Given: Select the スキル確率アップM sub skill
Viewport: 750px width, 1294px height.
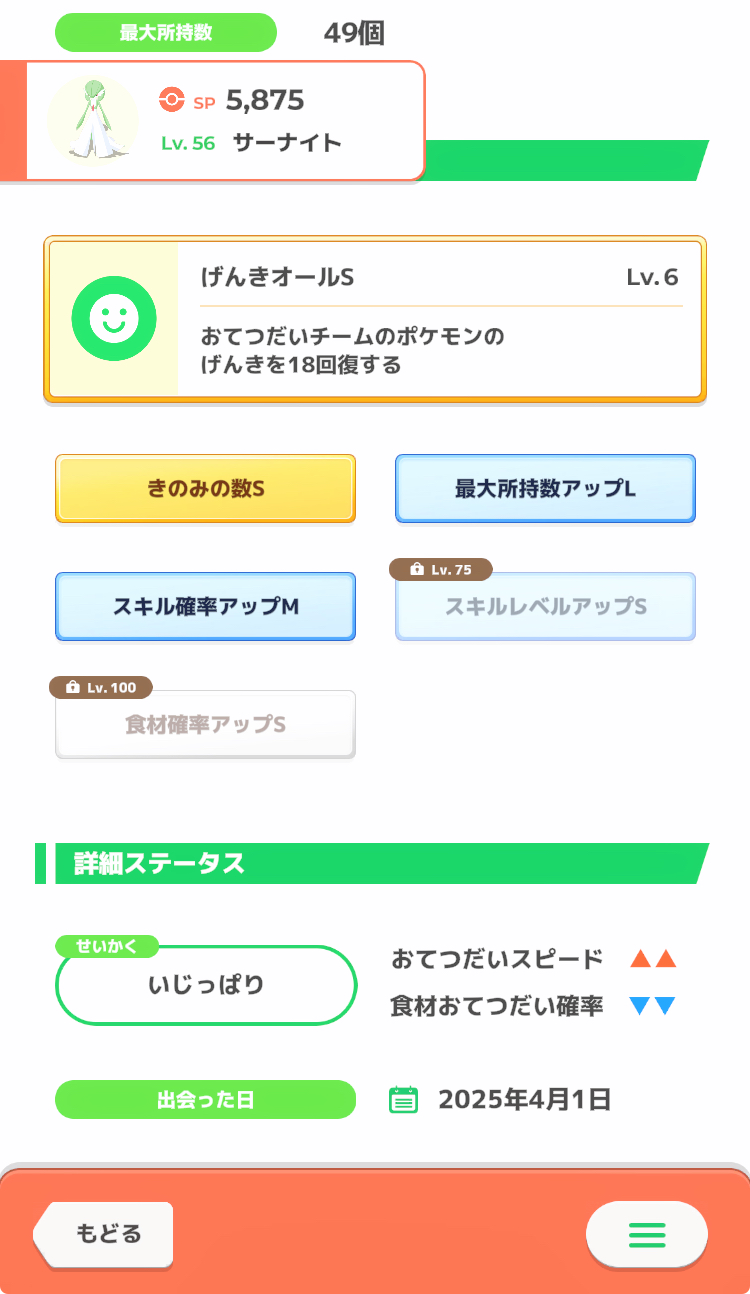Looking at the screenshot, I should (205, 606).
